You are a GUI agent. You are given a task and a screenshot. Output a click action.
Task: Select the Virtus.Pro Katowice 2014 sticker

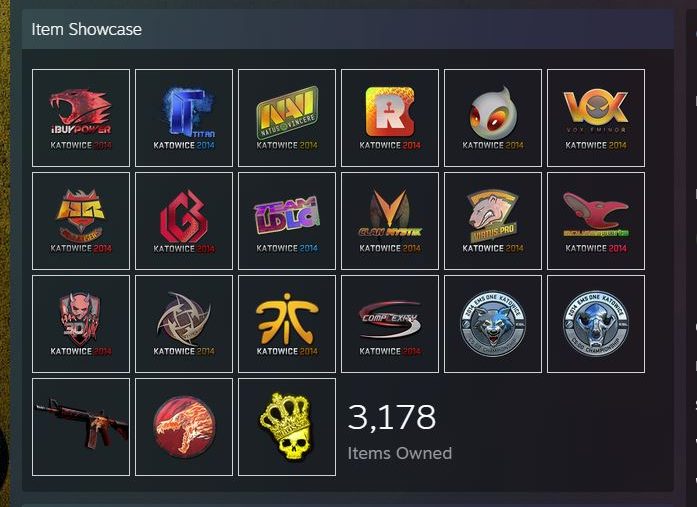493,221
